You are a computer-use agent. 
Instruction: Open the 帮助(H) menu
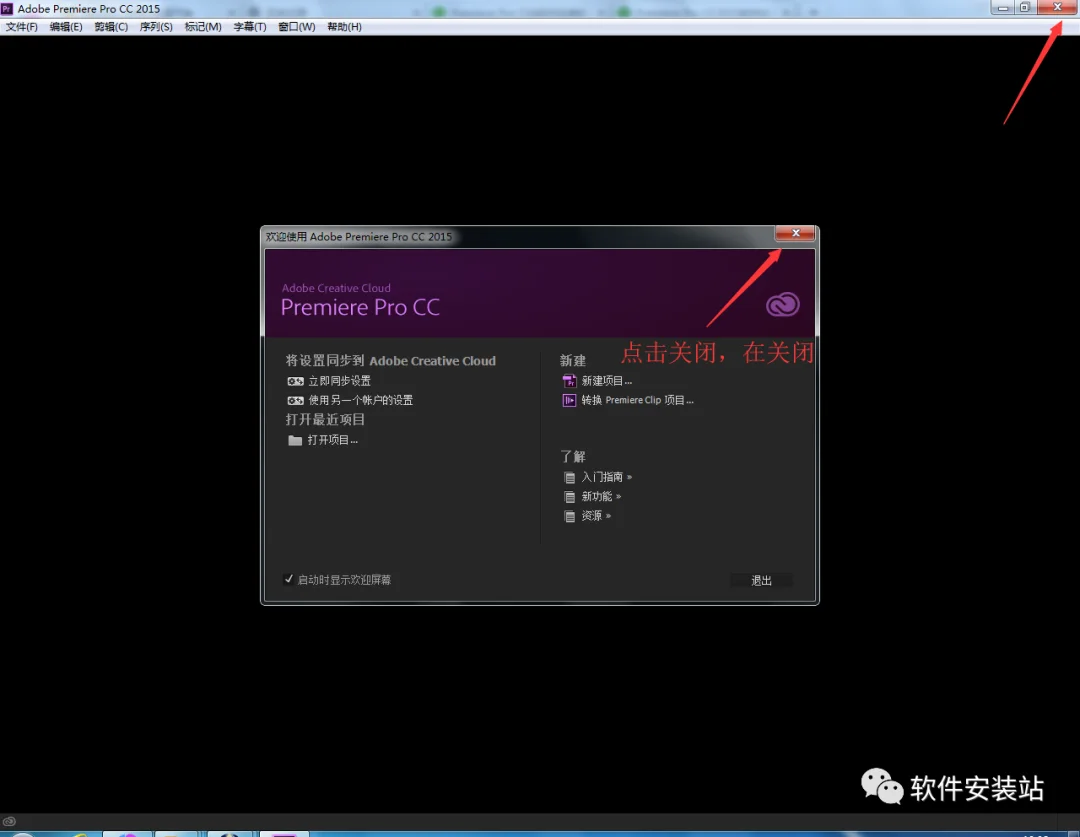[344, 27]
